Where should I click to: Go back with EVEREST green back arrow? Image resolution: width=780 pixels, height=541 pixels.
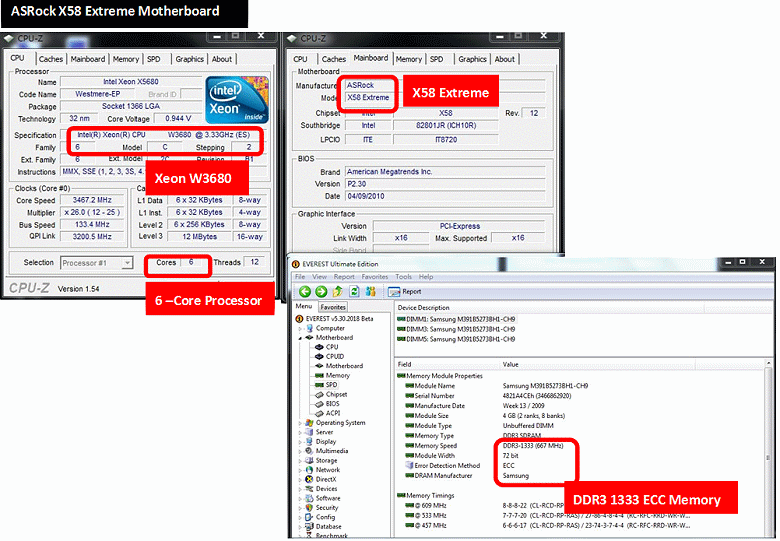tap(305, 292)
